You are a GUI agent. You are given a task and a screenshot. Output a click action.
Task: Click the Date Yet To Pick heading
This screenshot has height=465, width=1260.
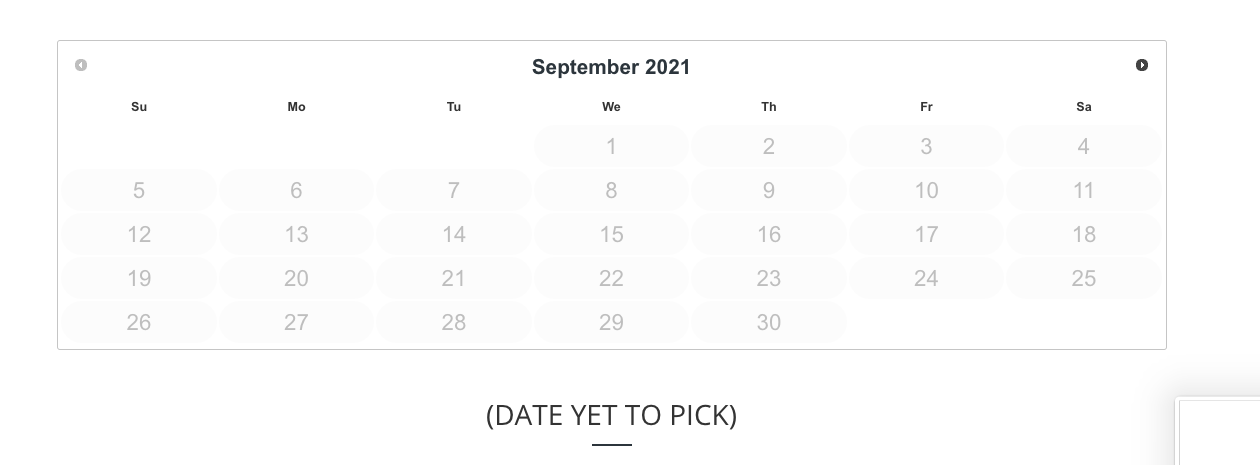point(611,415)
